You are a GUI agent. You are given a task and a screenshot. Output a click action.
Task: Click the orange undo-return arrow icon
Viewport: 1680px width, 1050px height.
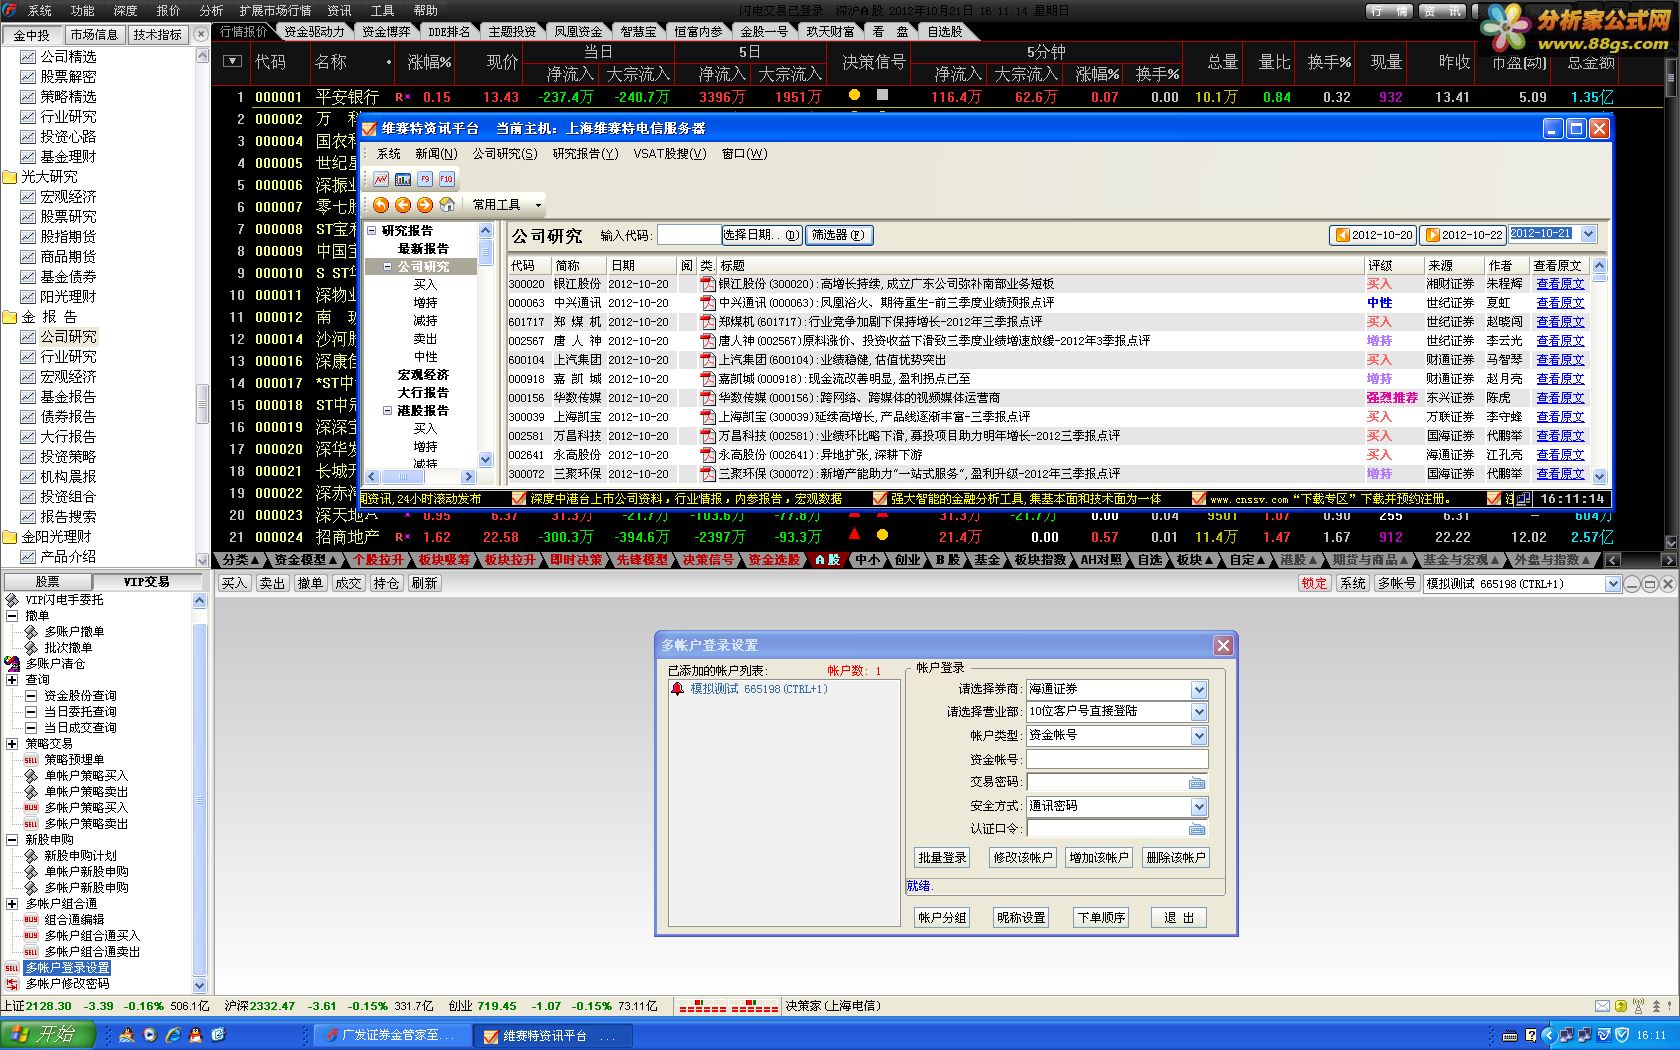tap(381, 204)
